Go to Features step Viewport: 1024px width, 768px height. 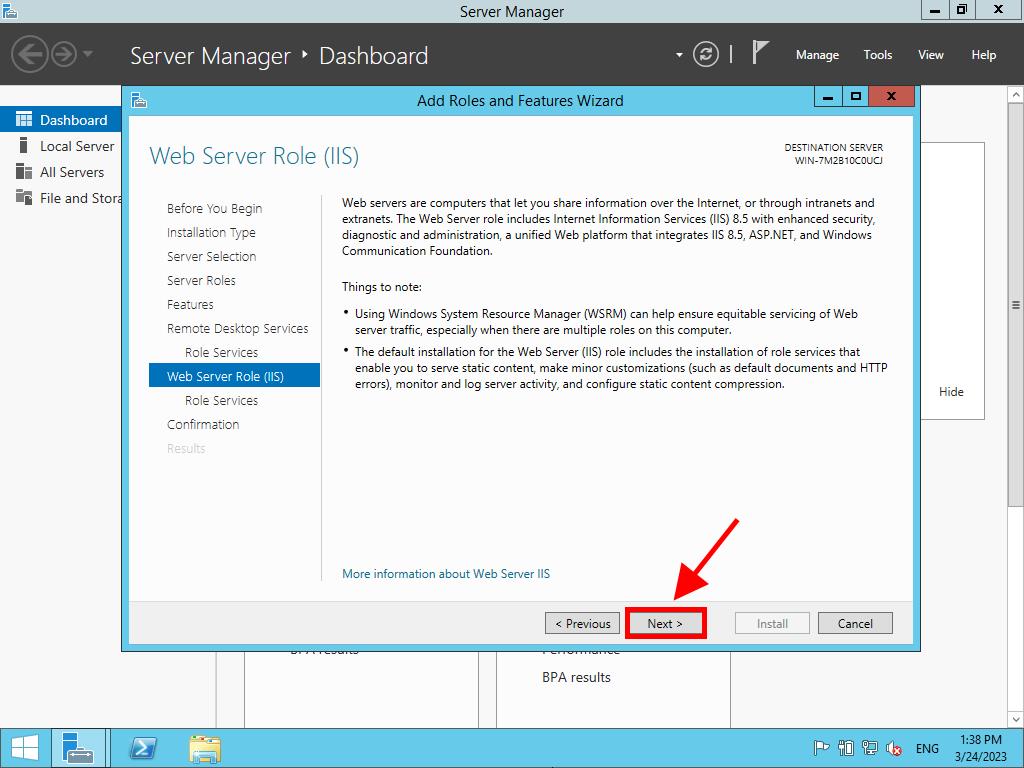[190, 304]
